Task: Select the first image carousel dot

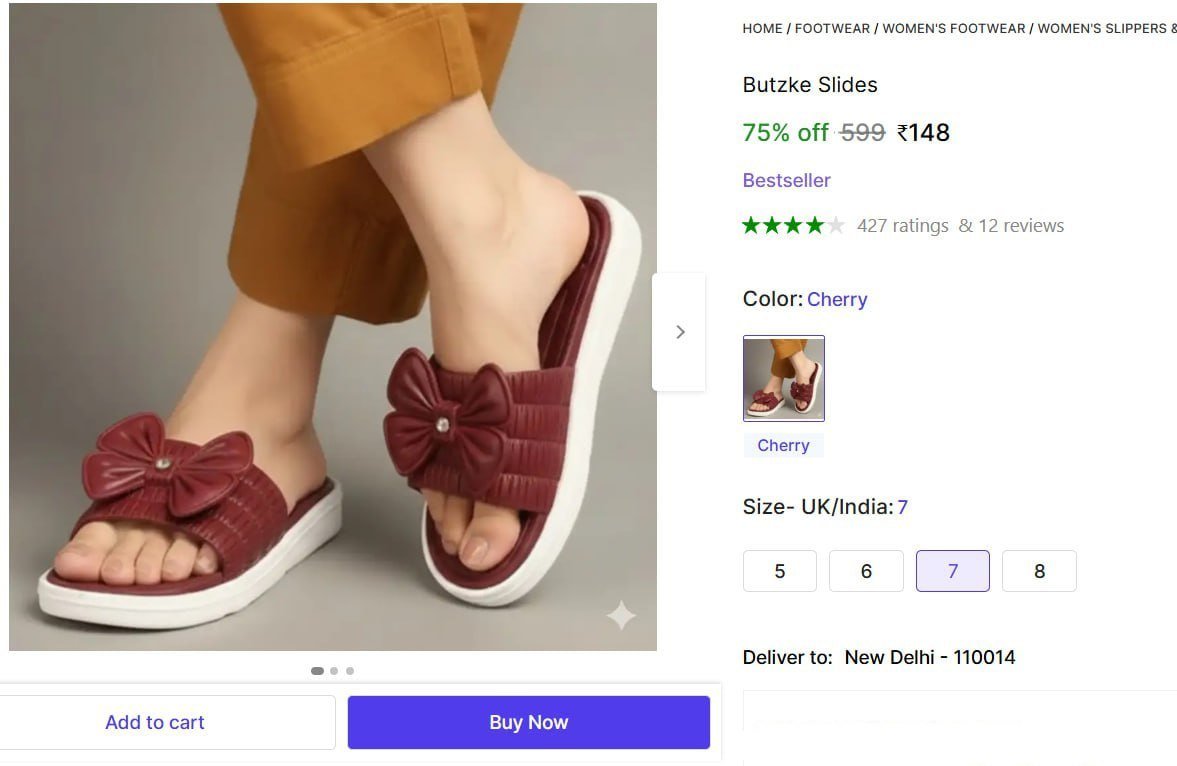Action: (x=317, y=671)
